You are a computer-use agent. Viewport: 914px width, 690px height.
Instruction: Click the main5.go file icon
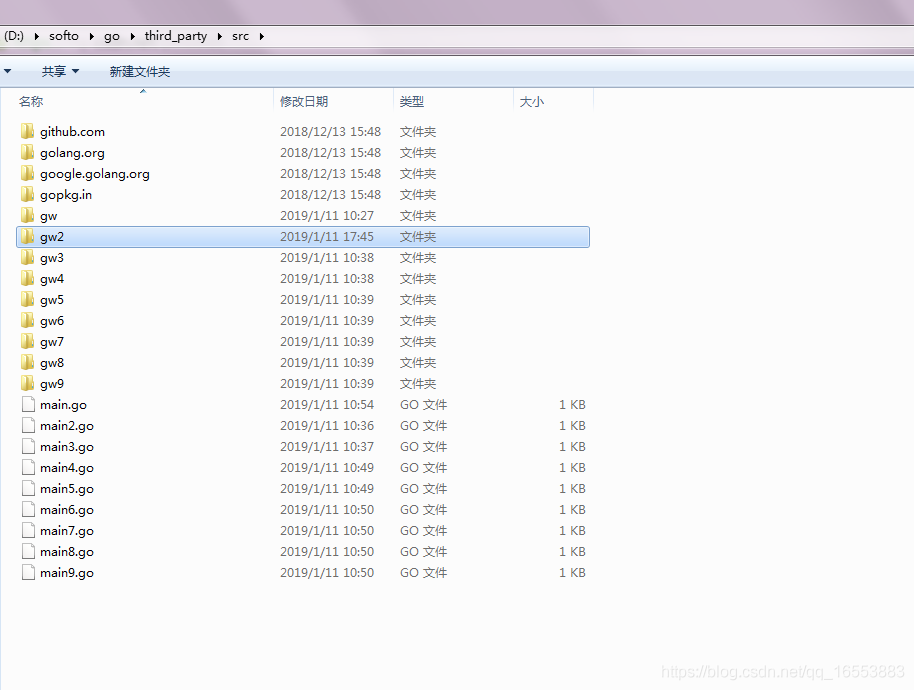click(28, 488)
